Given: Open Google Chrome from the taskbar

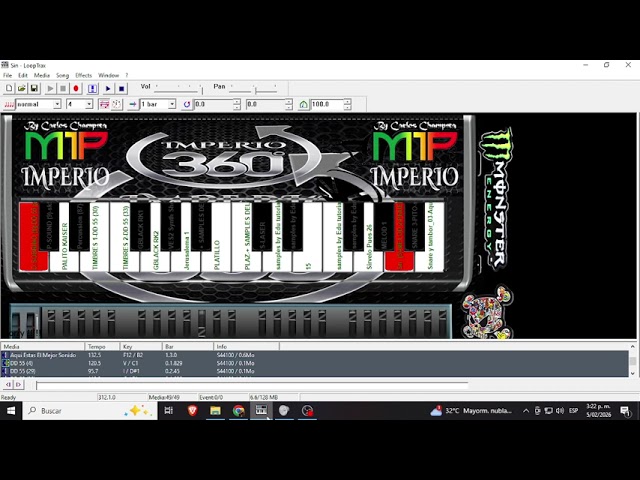Looking at the screenshot, I should coord(239,411).
